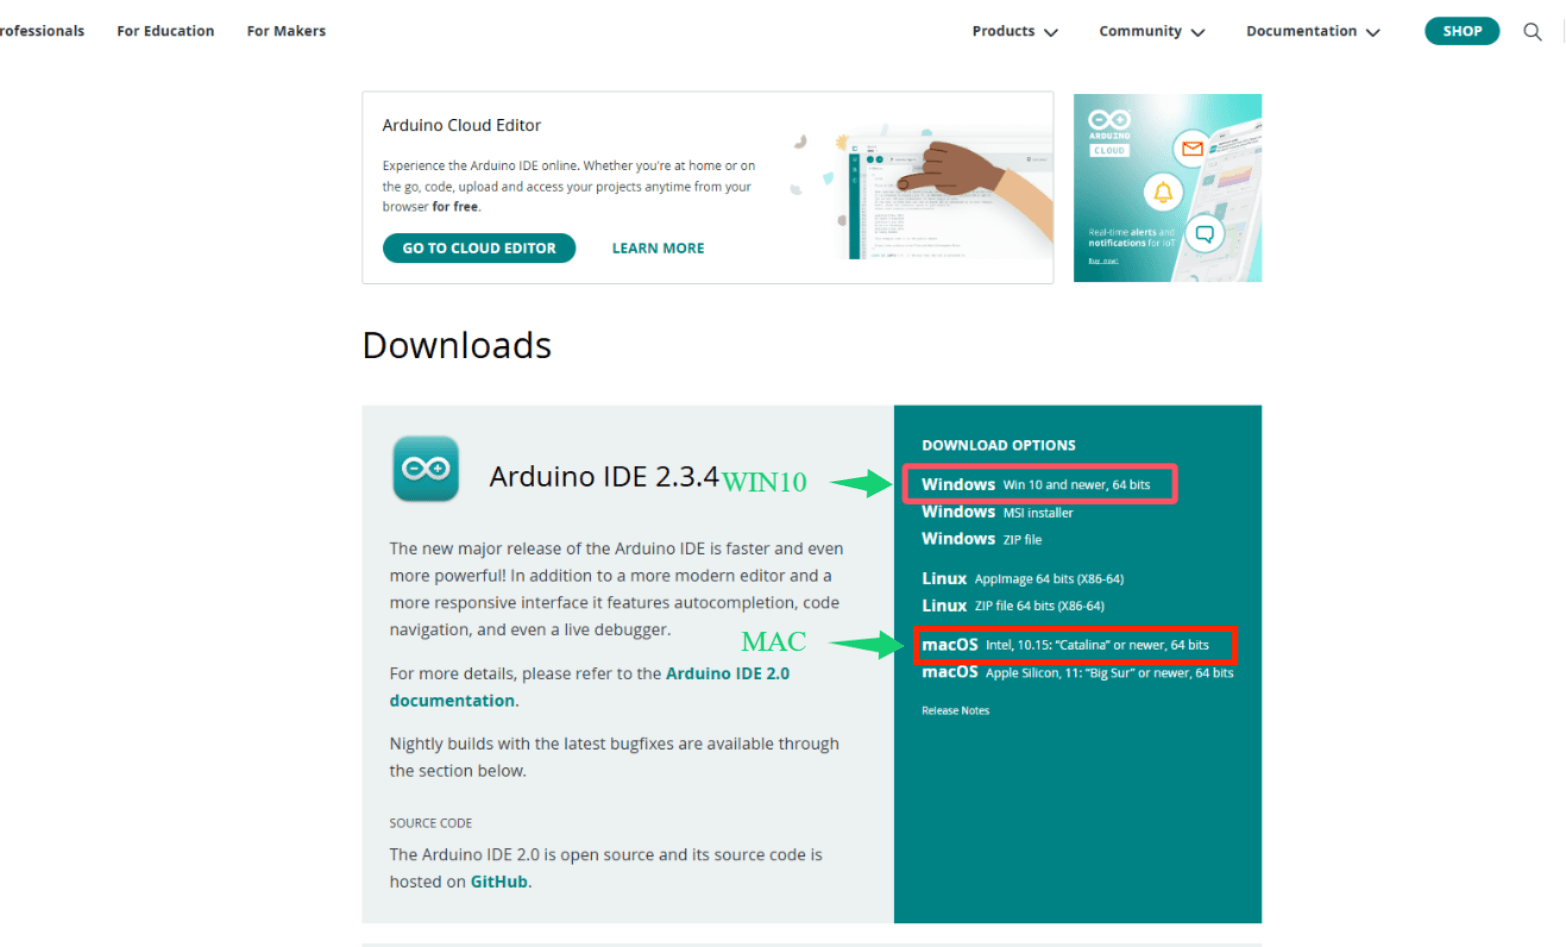Download Windows Win 10 and newer
The width and height of the screenshot is (1566, 947).
[x=1036, y=485]
